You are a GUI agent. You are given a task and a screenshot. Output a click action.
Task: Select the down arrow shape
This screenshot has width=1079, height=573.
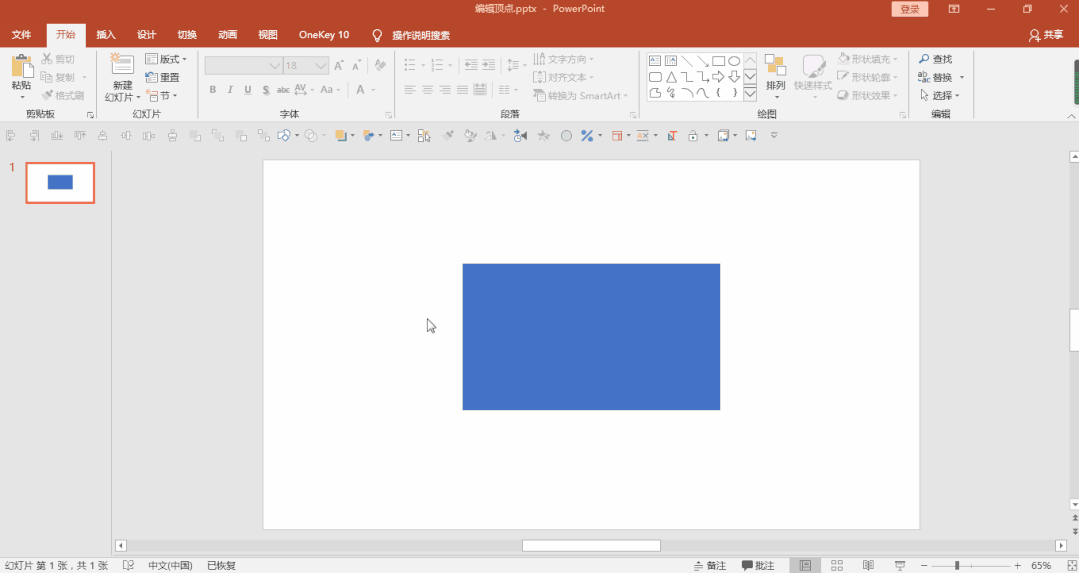[734, 77]
